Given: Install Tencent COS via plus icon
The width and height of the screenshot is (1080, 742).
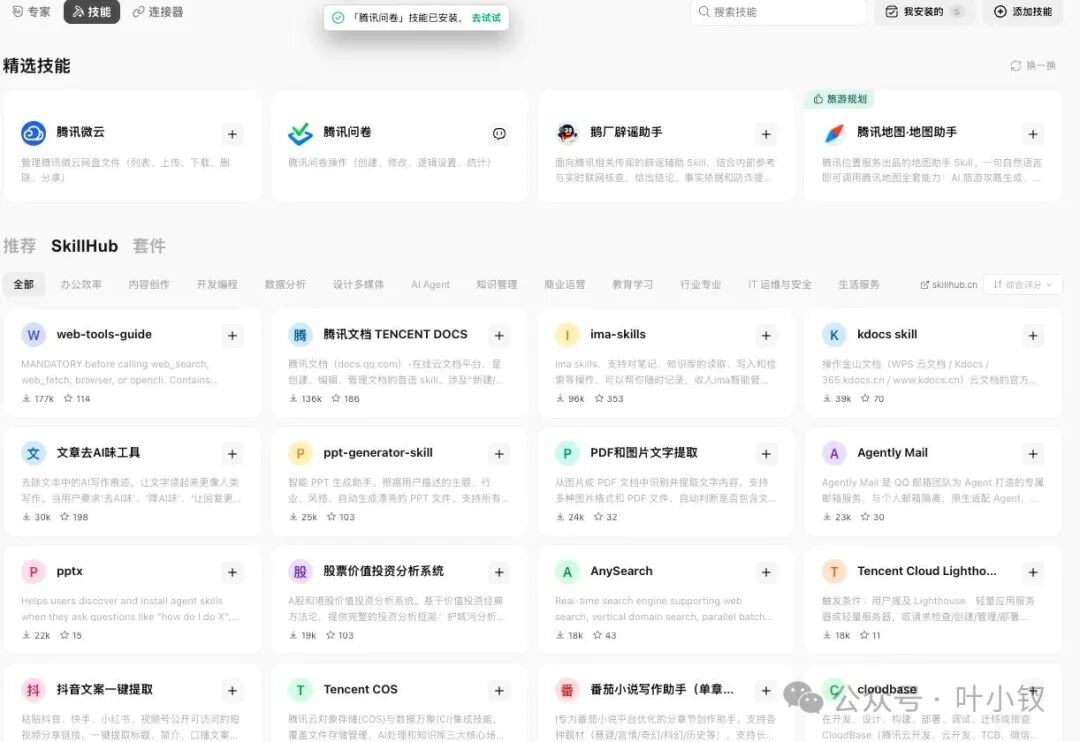Looking at the screenshot, I should point(499,690).
